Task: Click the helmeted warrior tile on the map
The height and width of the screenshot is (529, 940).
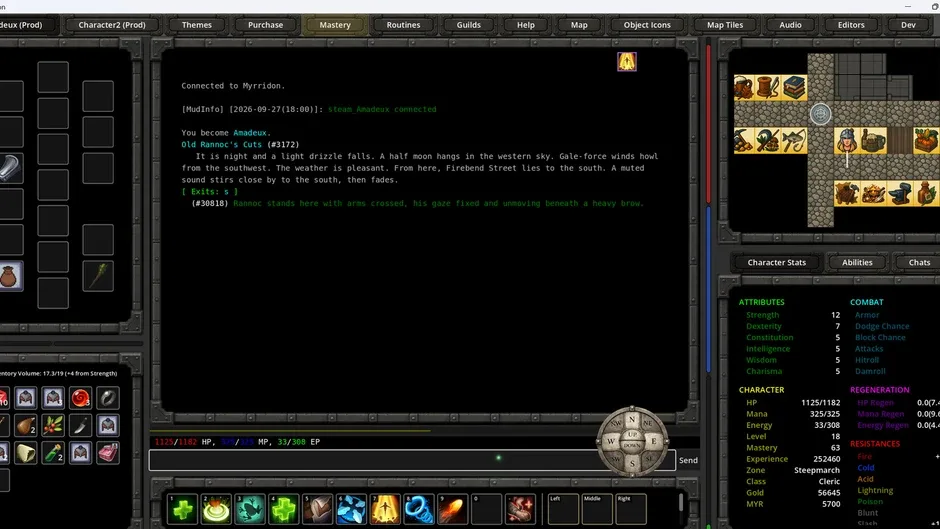Action: click(x=846, y=140)
